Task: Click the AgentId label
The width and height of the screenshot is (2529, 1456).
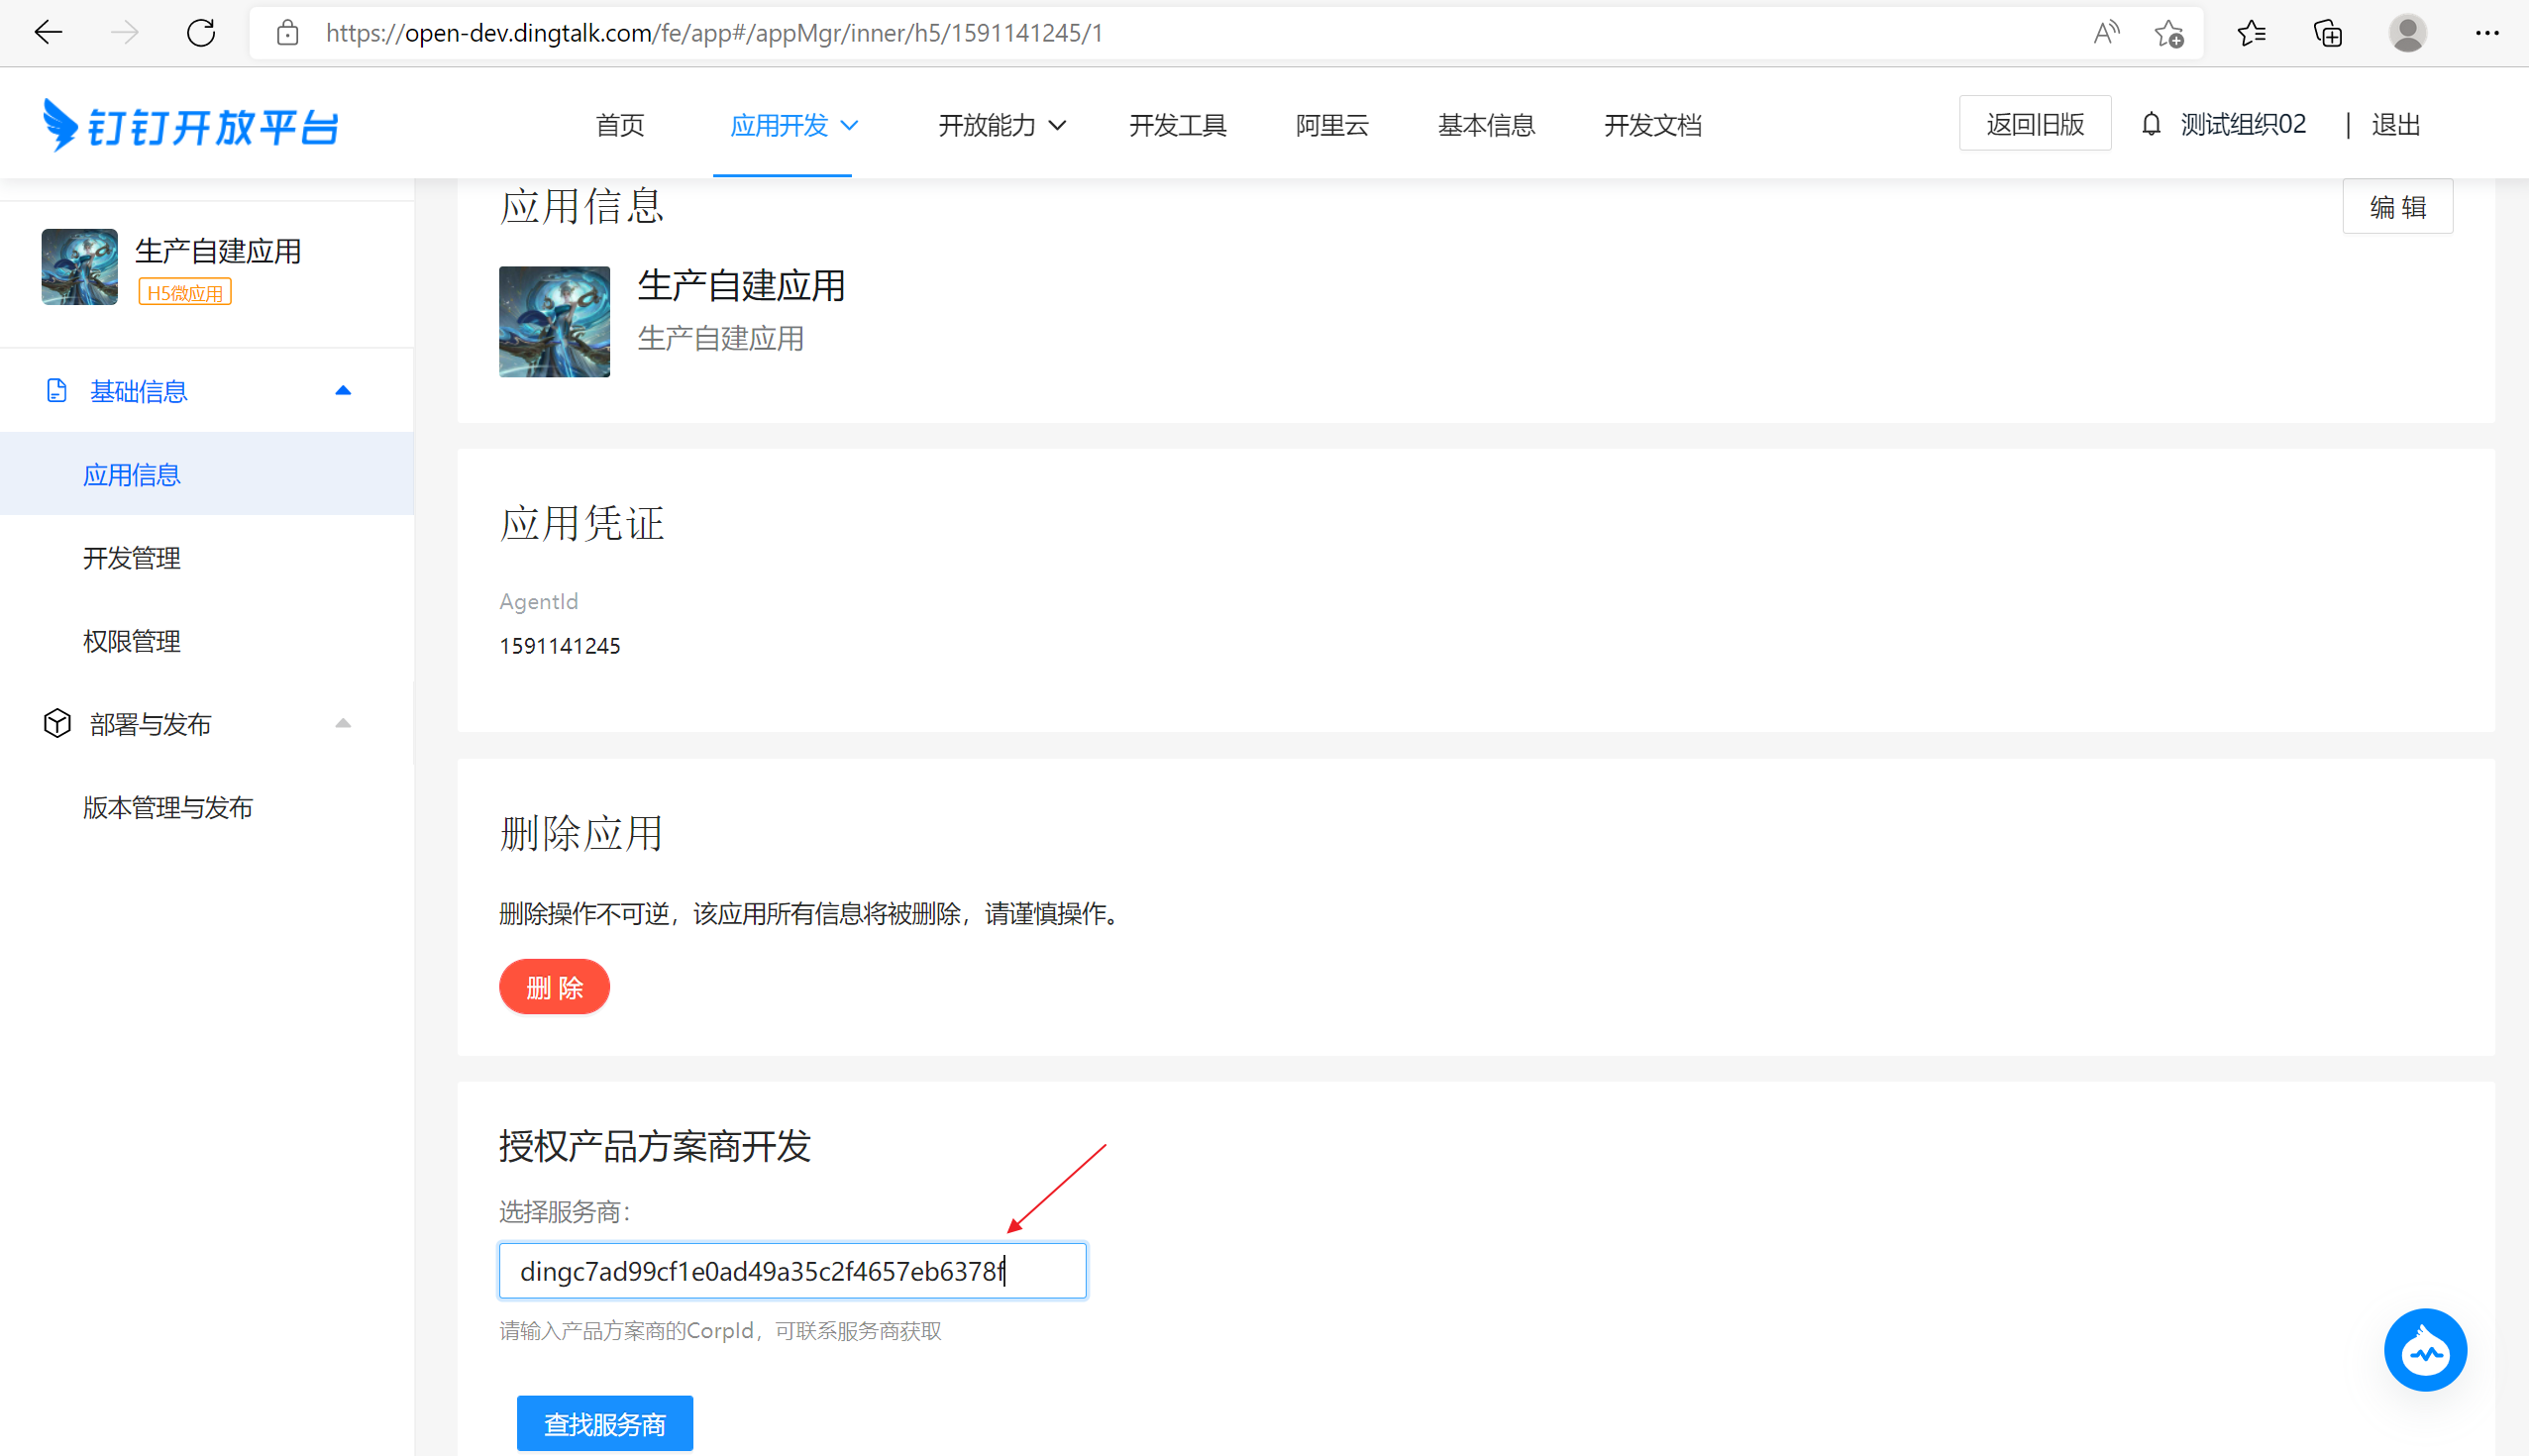Action: point(538,601)
